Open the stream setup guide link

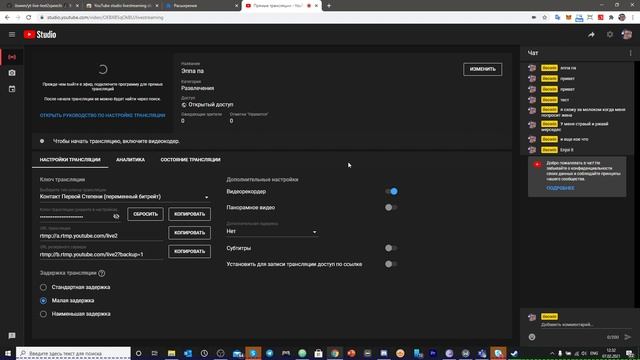pyautogui.click(x=102, y=116)
